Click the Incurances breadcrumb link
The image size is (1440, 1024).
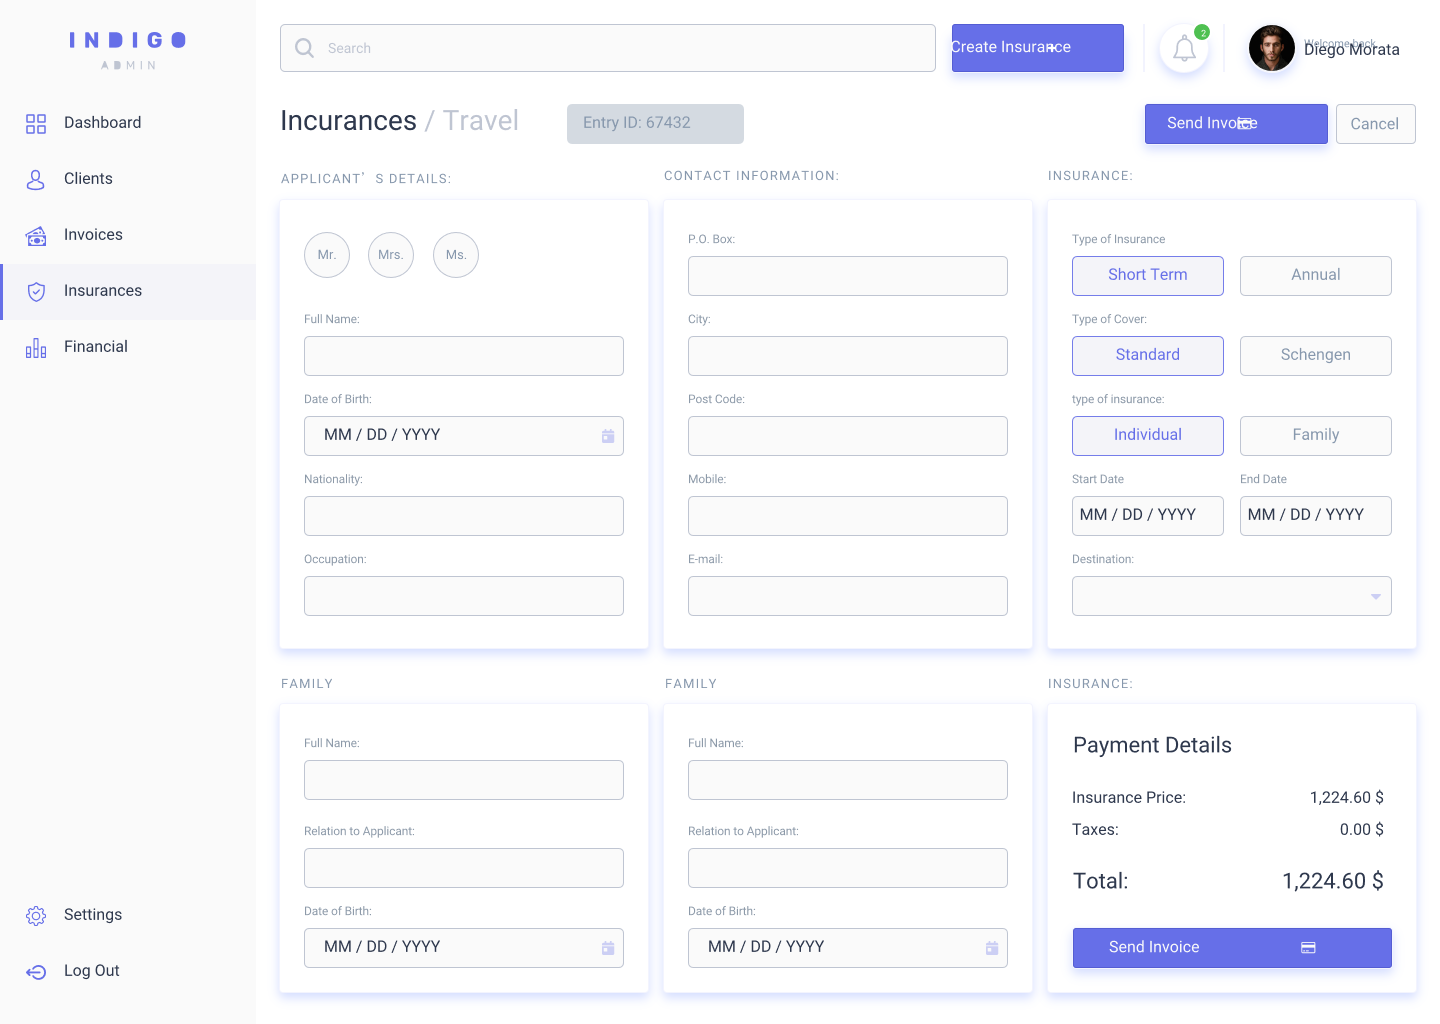(x=348, y=121)
